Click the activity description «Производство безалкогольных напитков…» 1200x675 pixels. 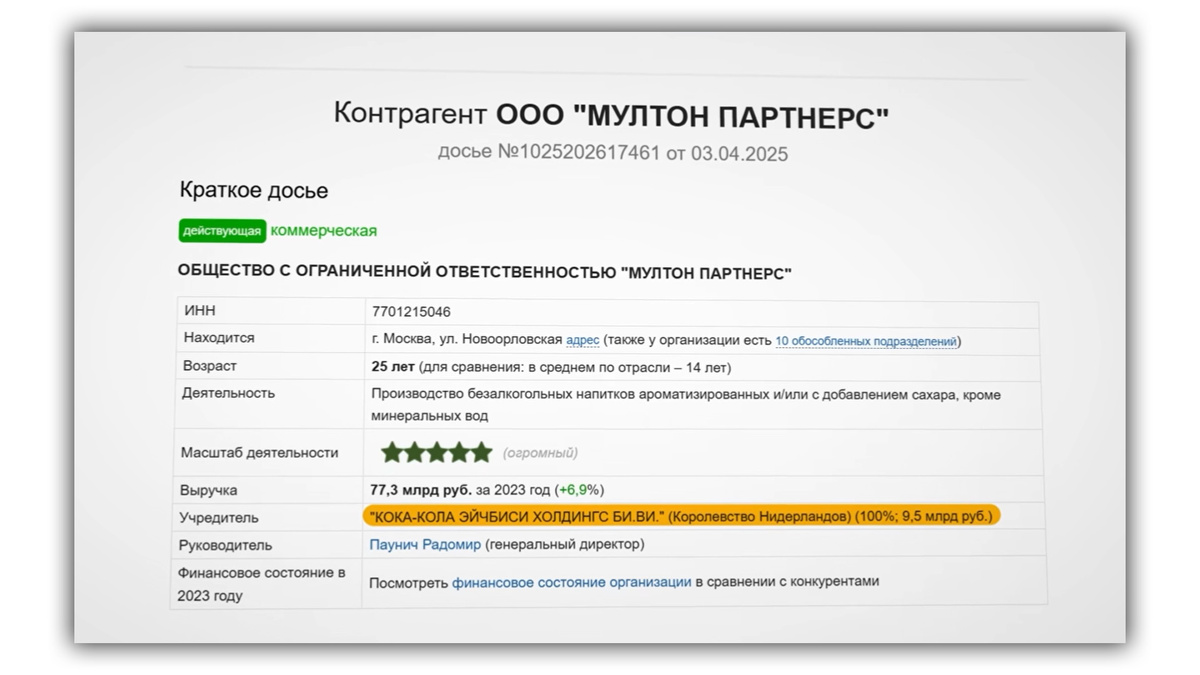click(x=686, y=405)
